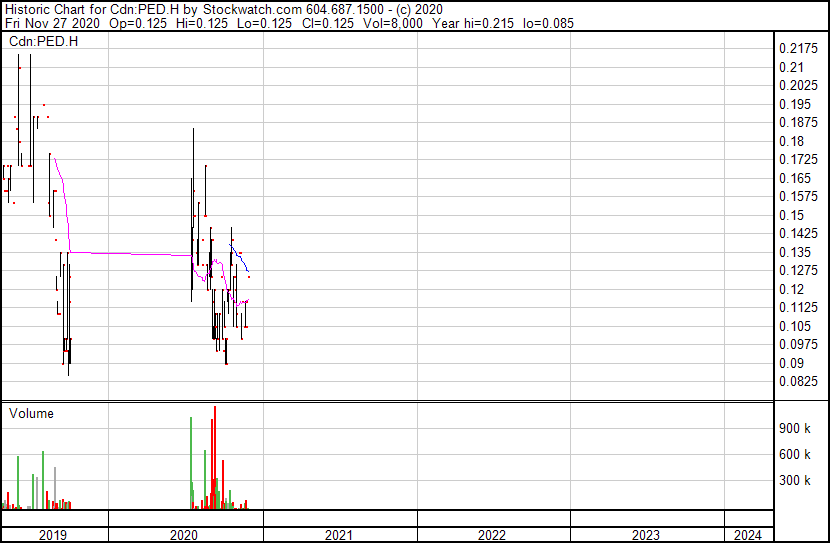The height and width of the screenshot is (543, 830).
Task: Click the short blue trend line
Action: [241, 260]
